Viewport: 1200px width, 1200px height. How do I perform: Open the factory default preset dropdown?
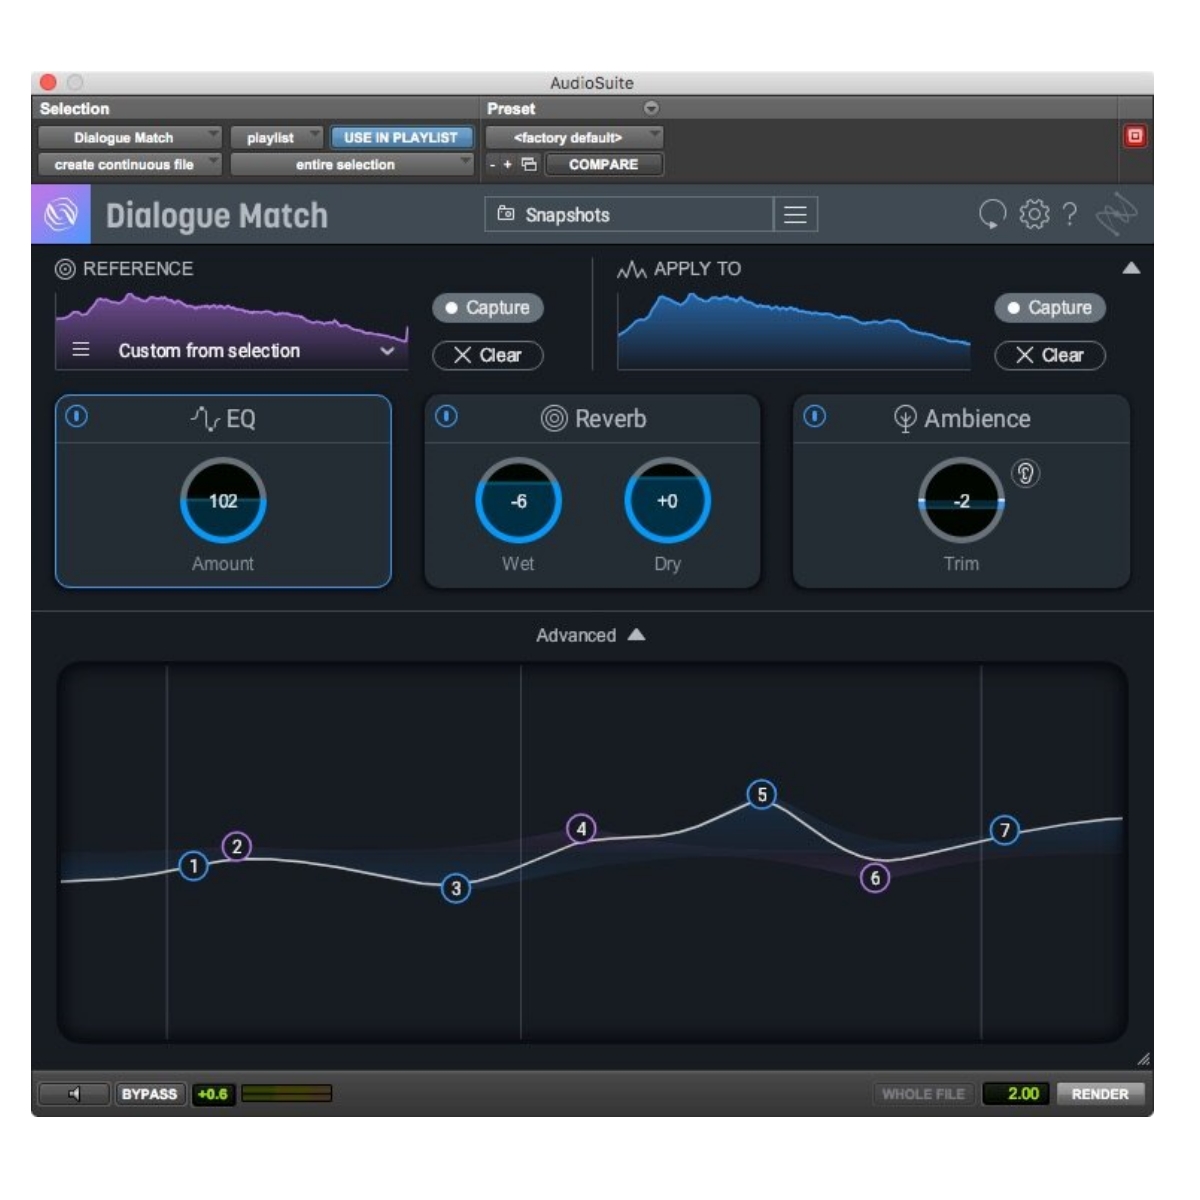tap(574, 137)
